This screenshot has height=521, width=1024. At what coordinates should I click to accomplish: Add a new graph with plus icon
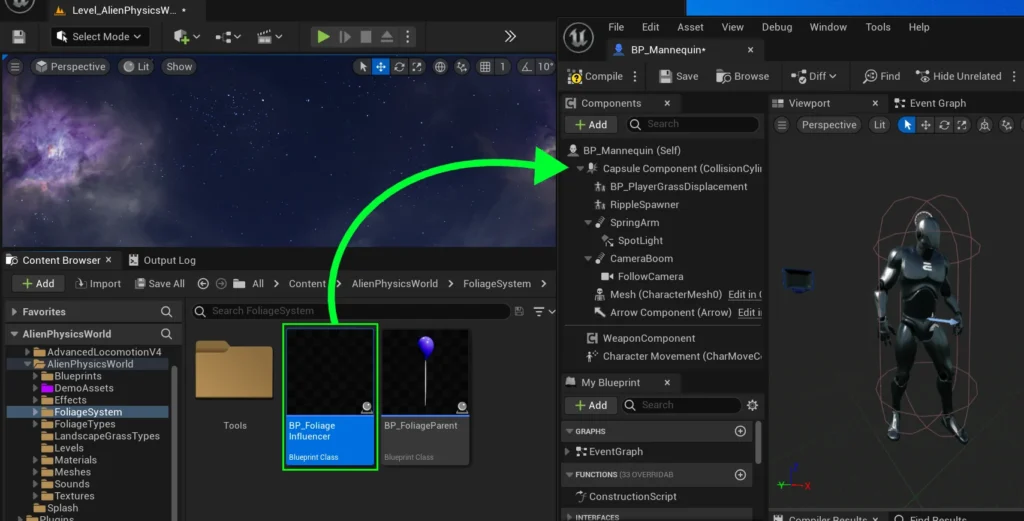click(x=740, y=431)
